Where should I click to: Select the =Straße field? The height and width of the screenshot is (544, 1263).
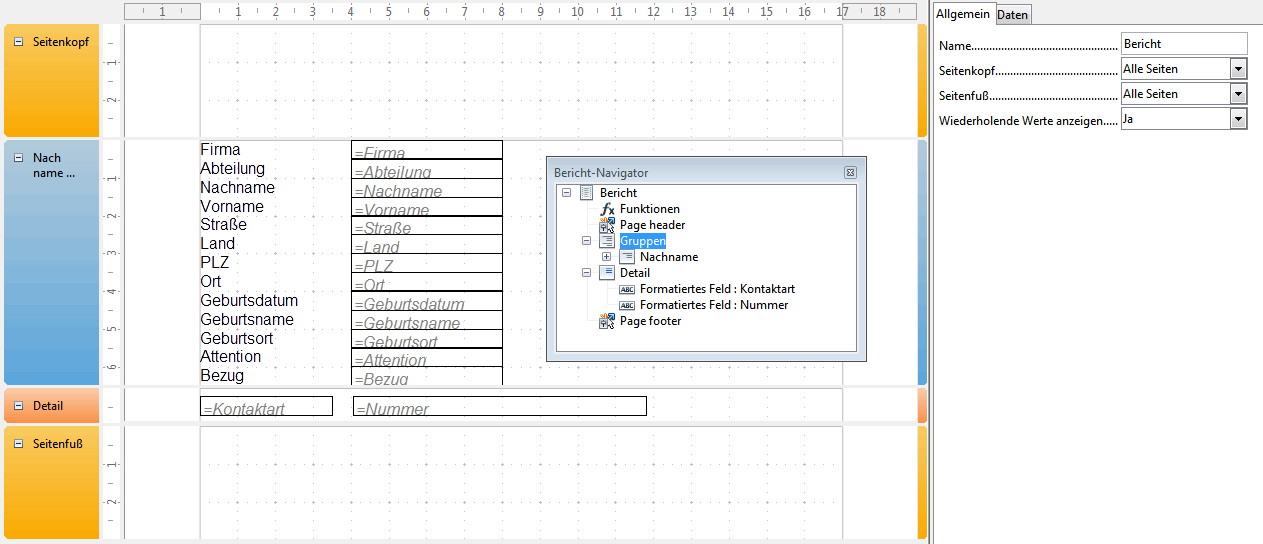pyautogui.click(x=427, y=225)
